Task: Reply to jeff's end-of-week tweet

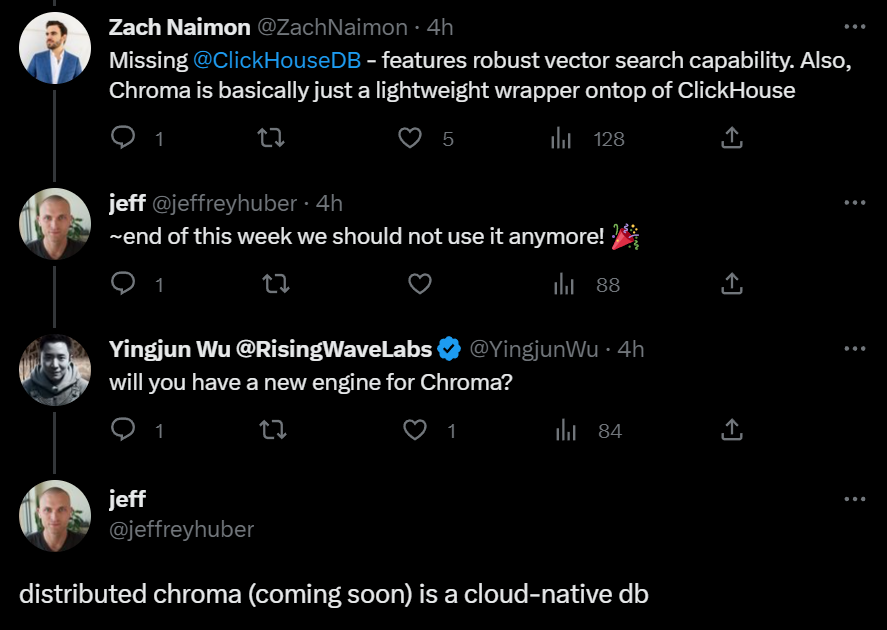Action: pyautogui.click(x=123, y=284)
